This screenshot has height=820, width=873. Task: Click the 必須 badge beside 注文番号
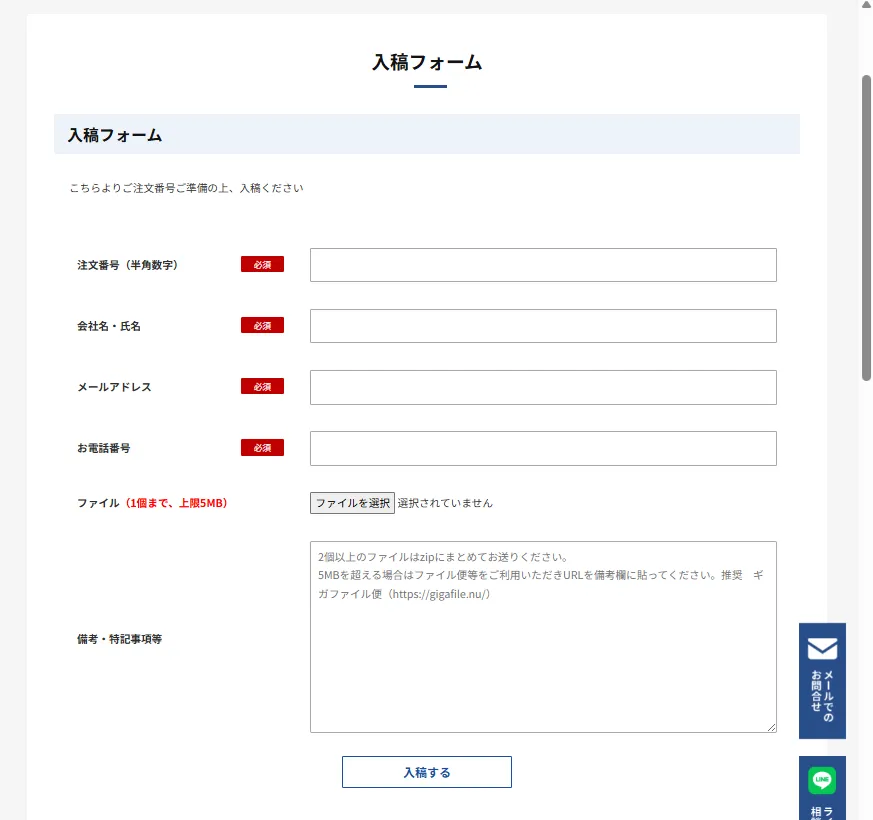[x=262, y=265]
